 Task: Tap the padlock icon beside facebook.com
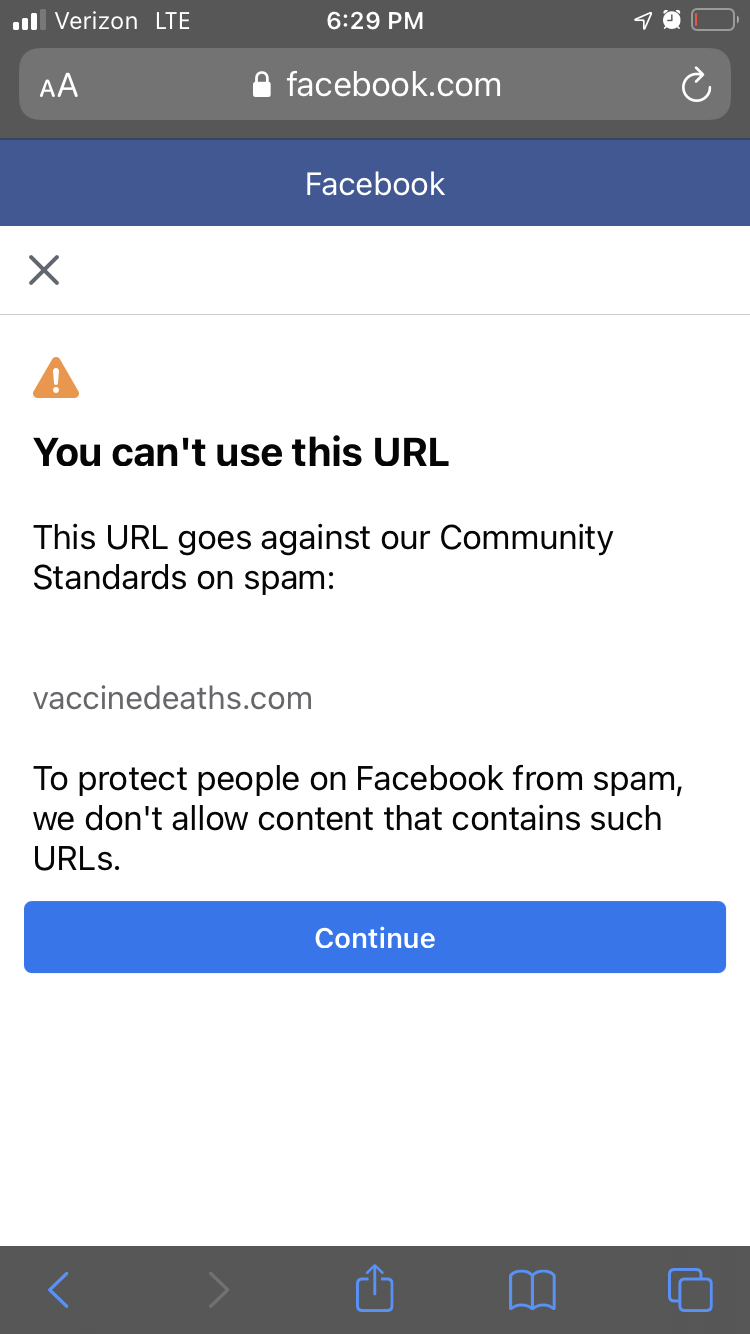pos(262,85)
